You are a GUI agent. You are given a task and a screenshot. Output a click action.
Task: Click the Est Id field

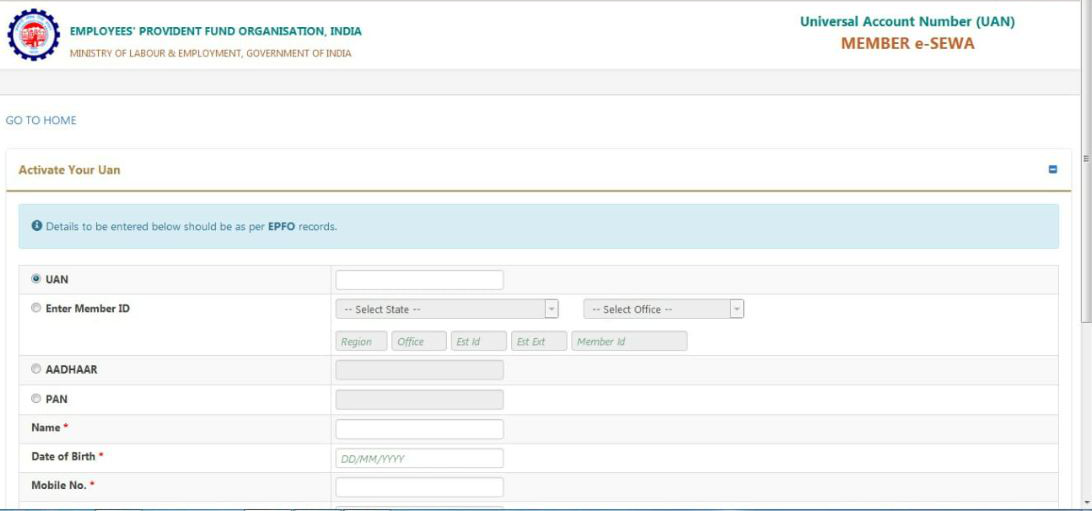coord(478,342)
